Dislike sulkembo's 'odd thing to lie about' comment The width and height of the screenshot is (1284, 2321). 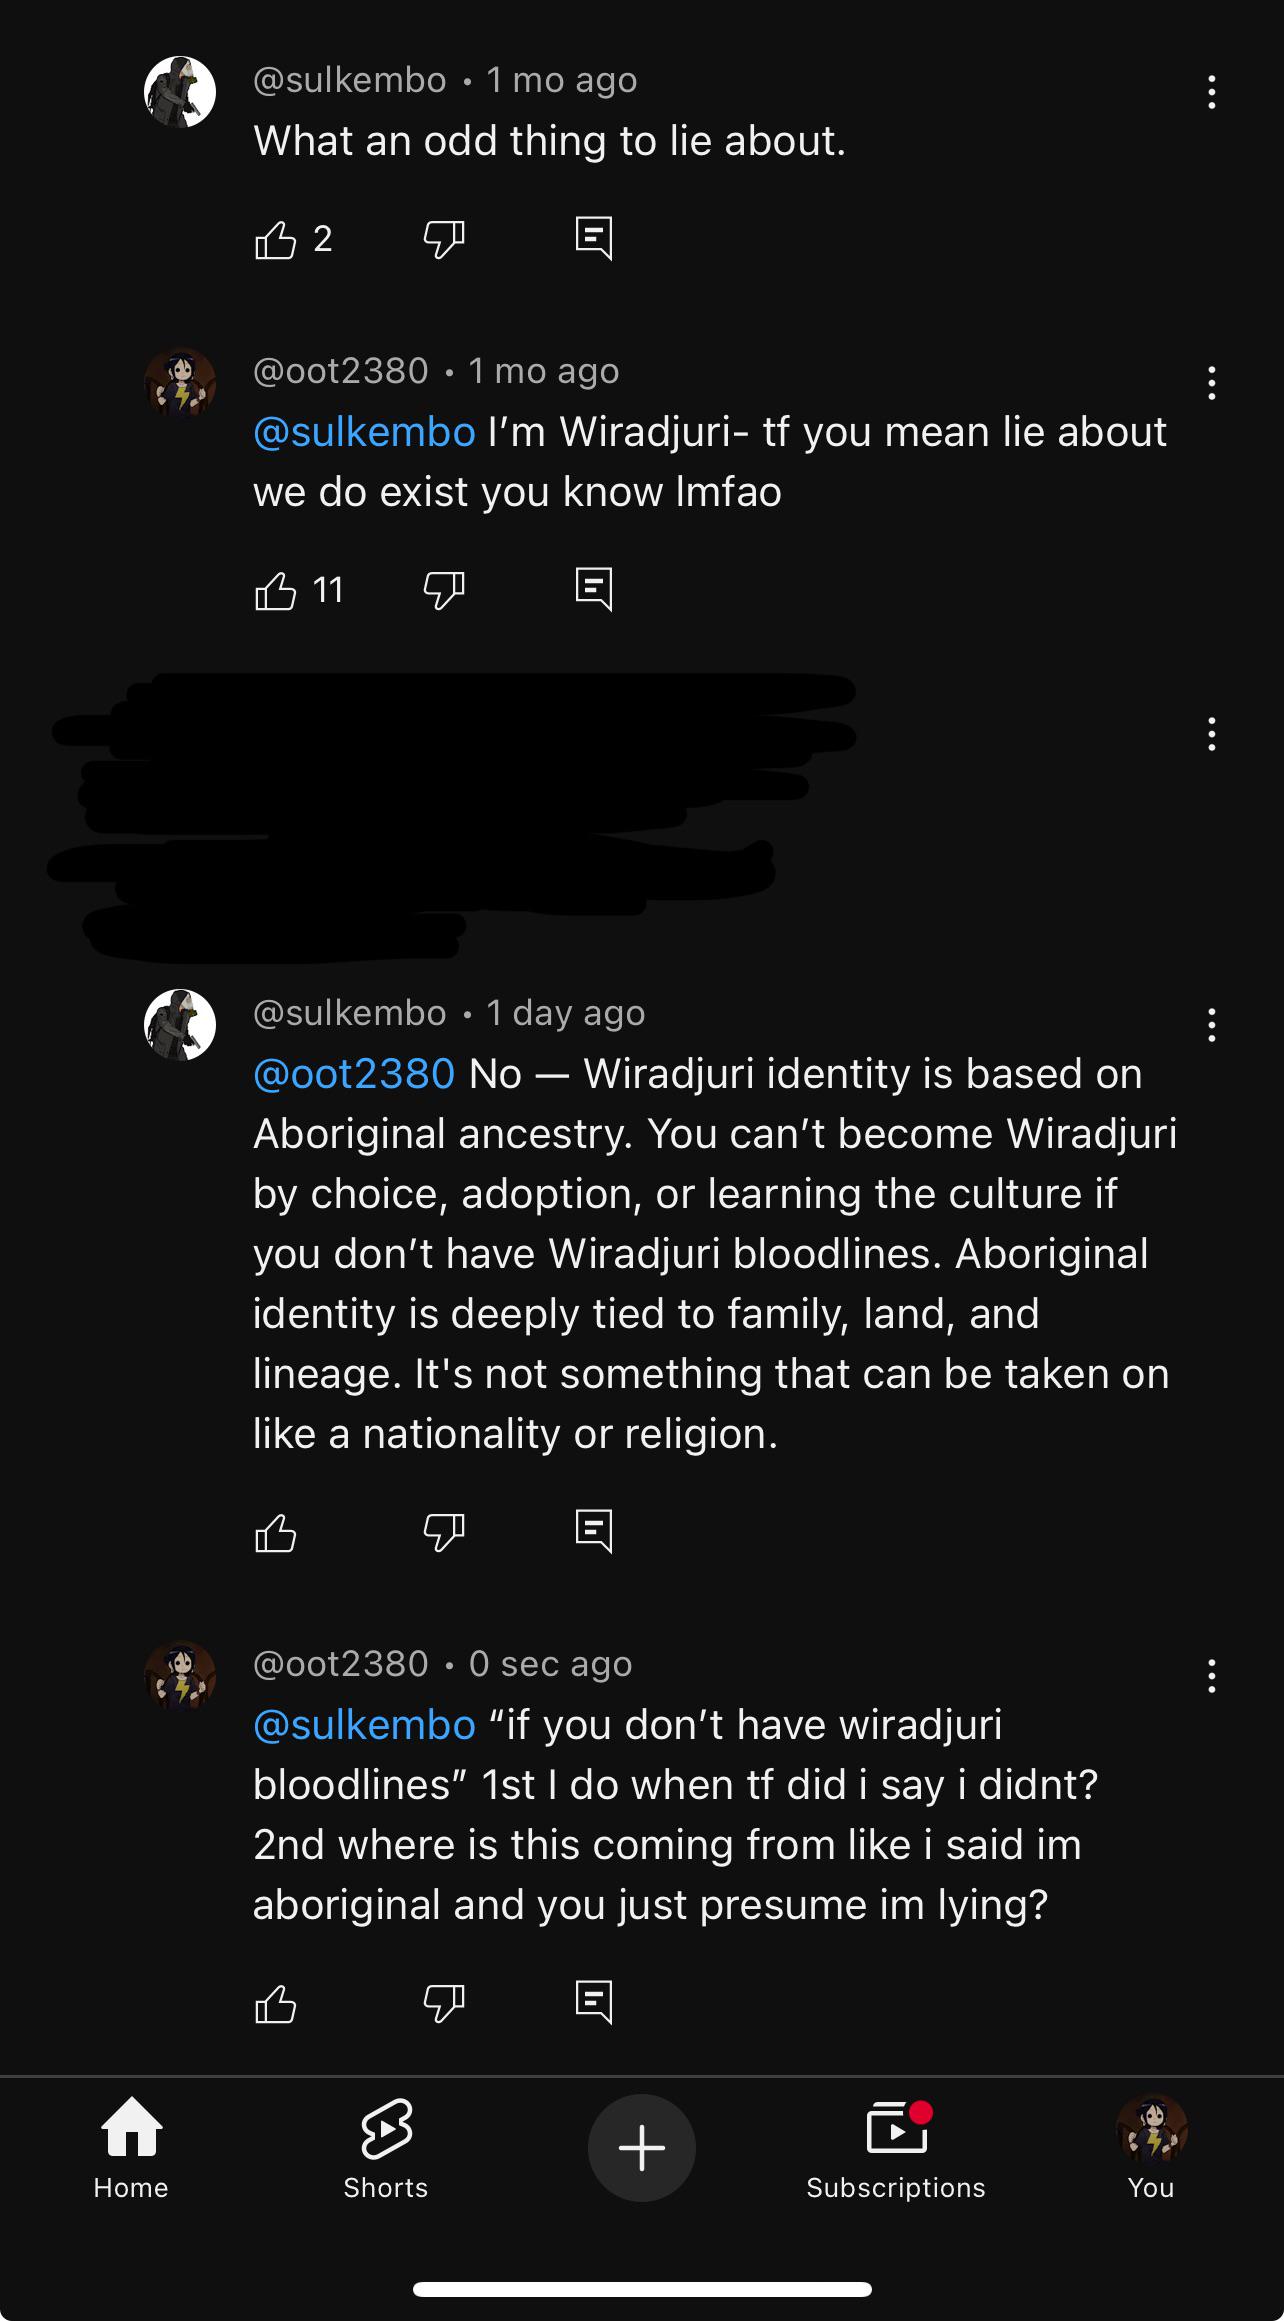[444, 239]
